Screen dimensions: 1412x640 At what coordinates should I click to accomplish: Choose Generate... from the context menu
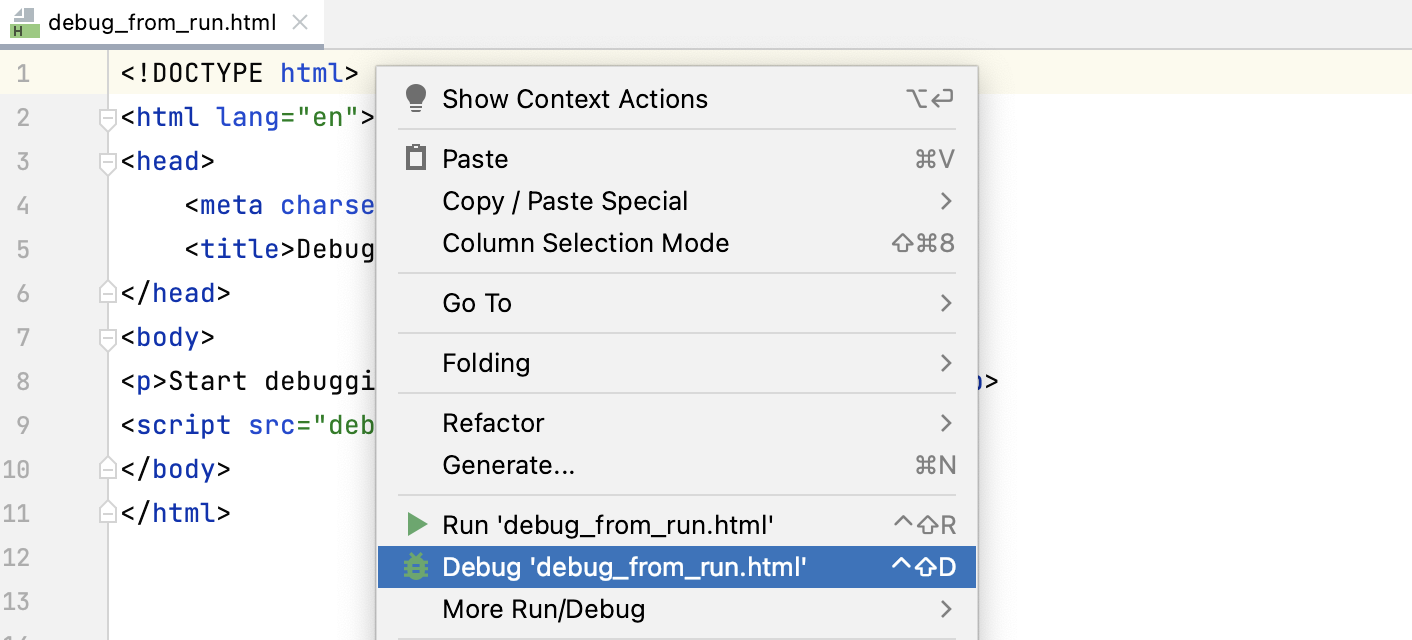point(509,465)
